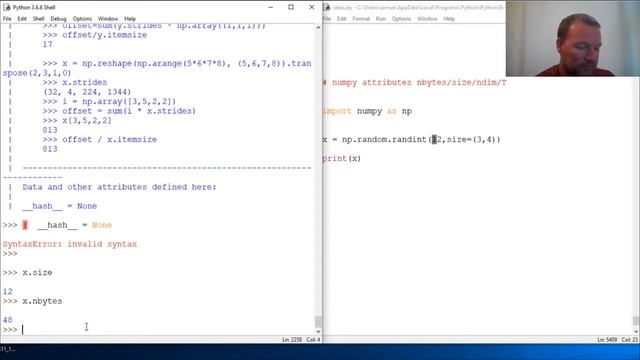Minimize the Python Shell window
Screen dimensions: 640x360
(x=270, y=7)
